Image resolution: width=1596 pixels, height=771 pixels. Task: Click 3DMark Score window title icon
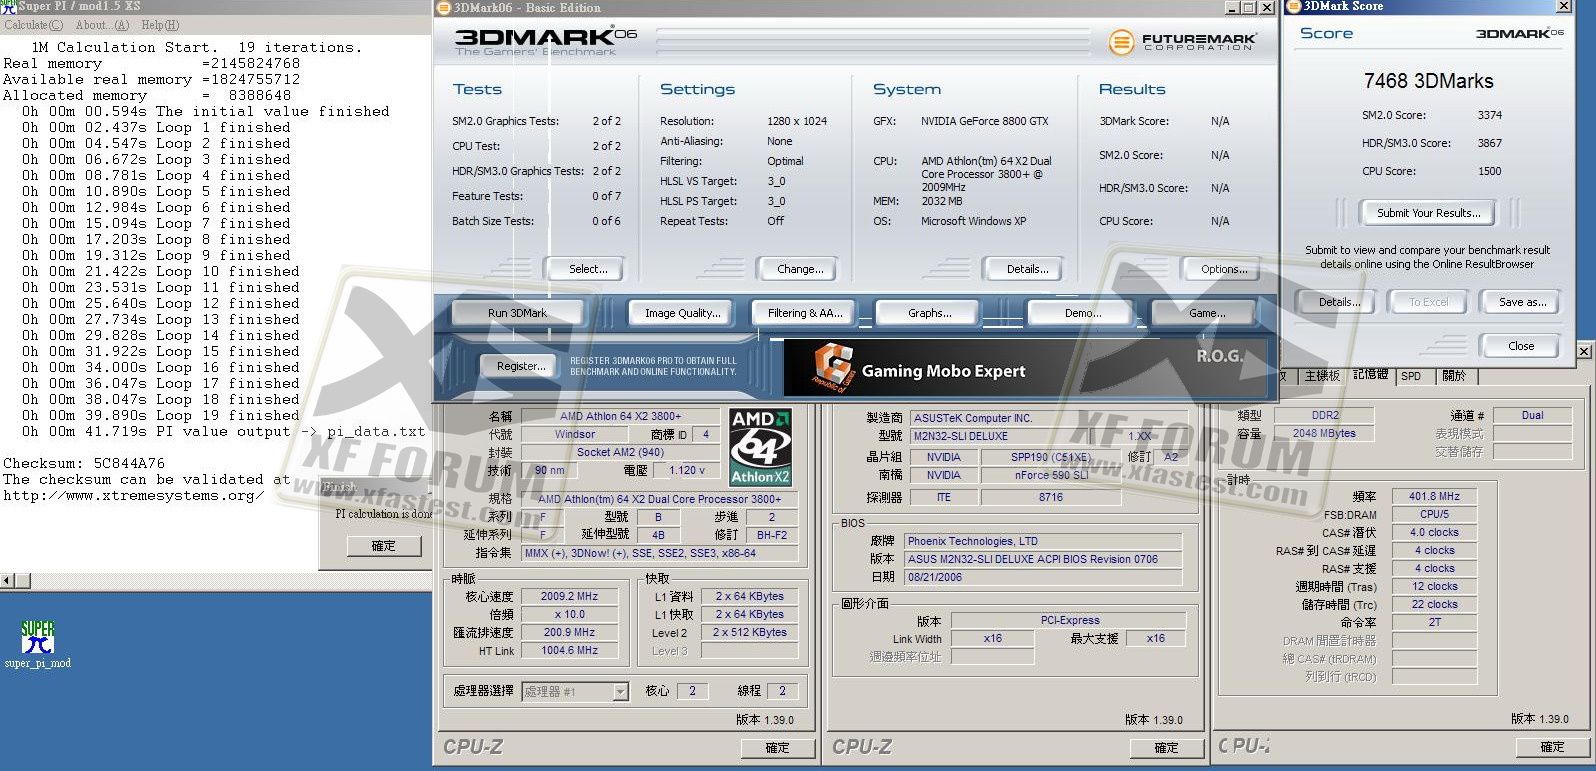pyautogui.click(x=1293, y=6)
